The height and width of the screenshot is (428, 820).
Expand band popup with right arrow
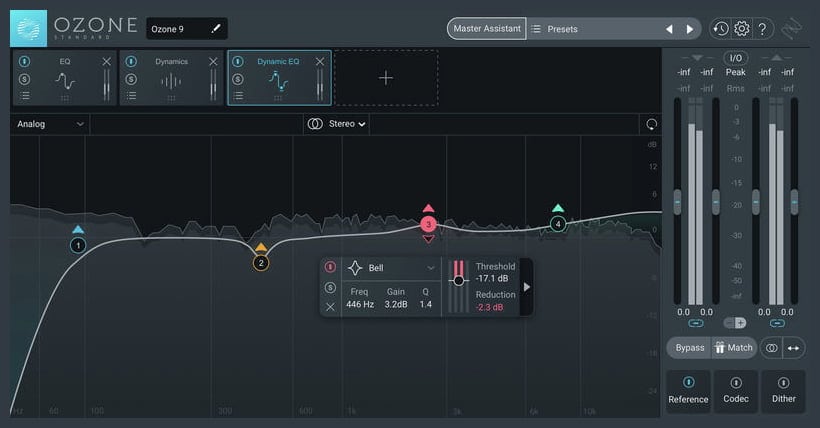pyautogui.click(x=527, y=287)
